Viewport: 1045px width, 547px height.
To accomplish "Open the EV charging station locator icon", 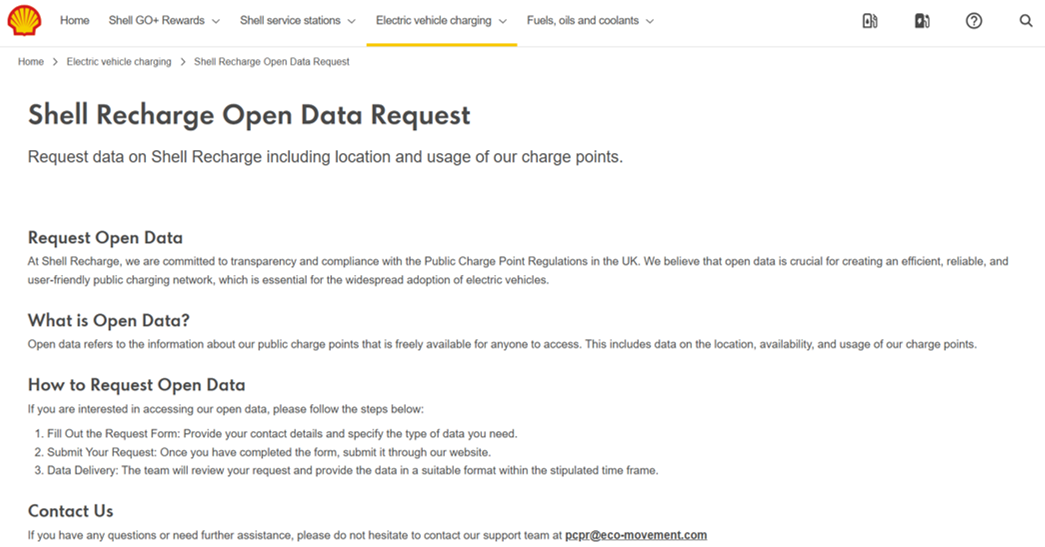I will coord(922,21).
